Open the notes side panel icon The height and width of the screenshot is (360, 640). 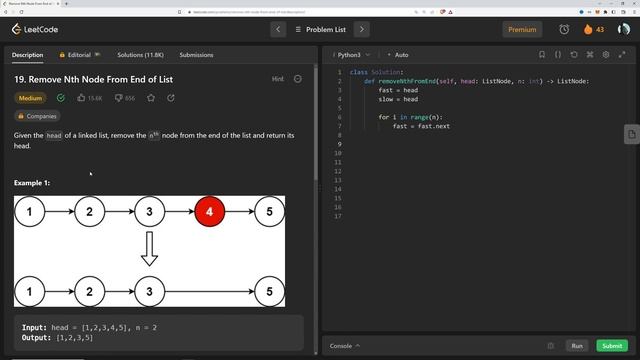[x=631, y=134]
